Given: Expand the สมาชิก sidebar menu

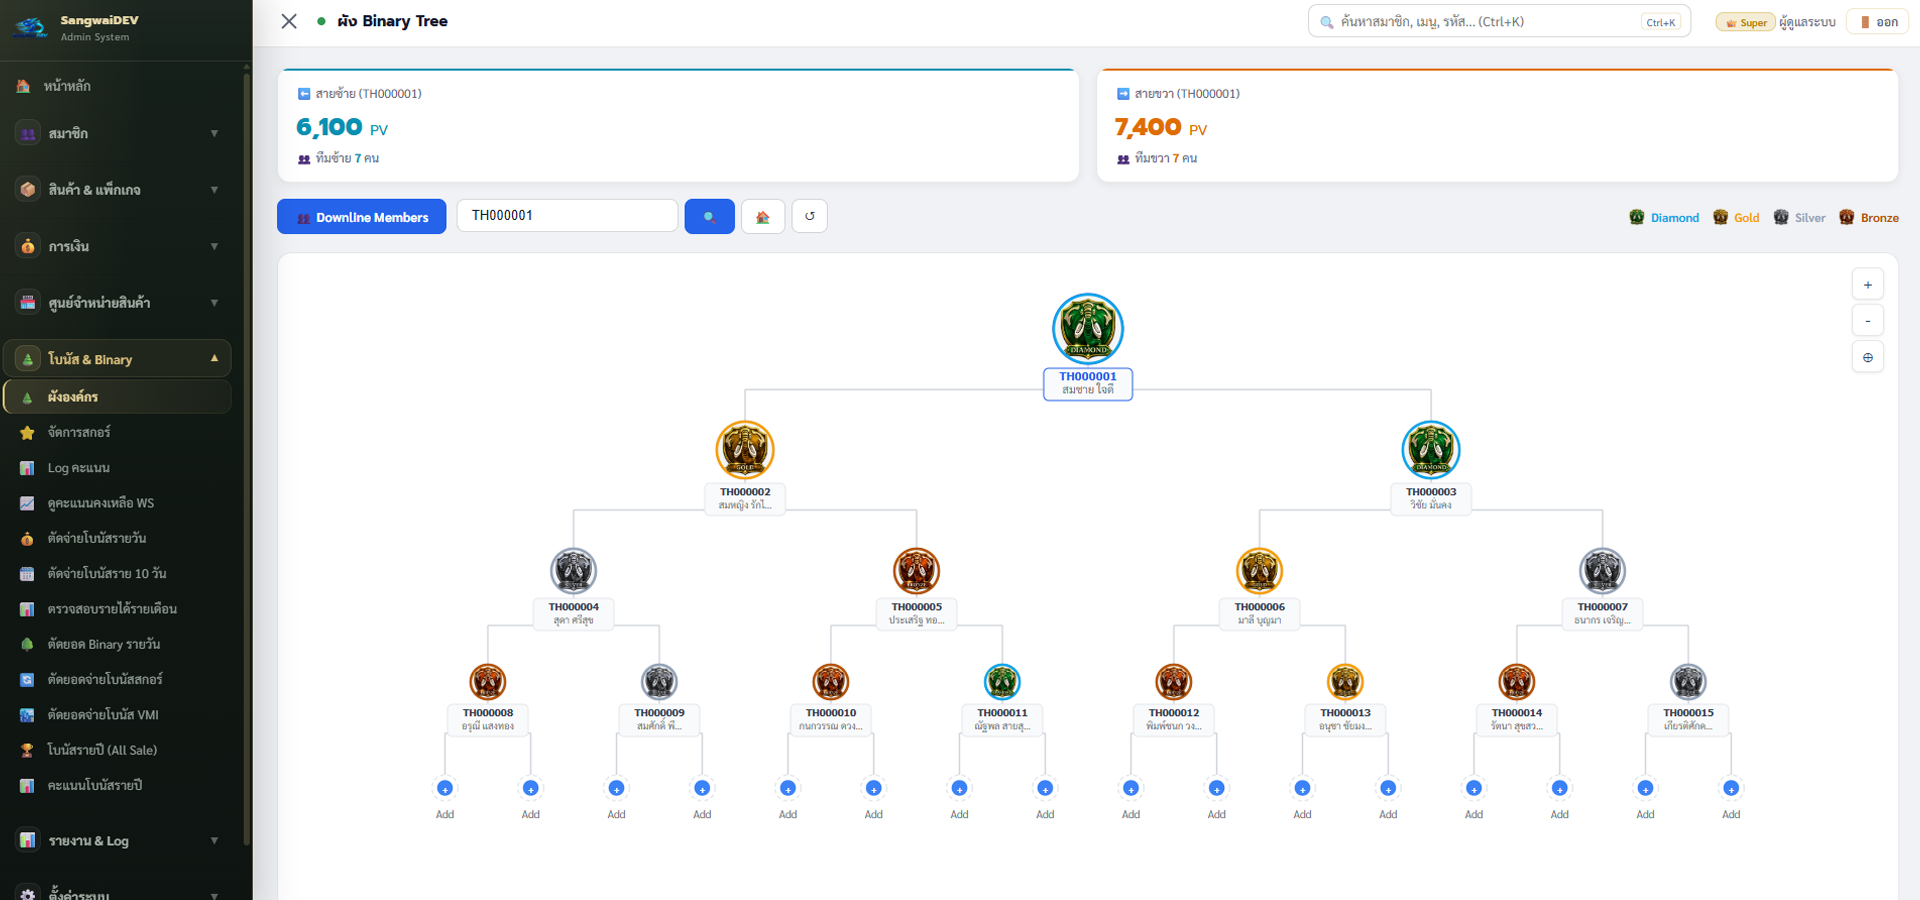Looking at the screenshot, I should (x=118, y=133).
